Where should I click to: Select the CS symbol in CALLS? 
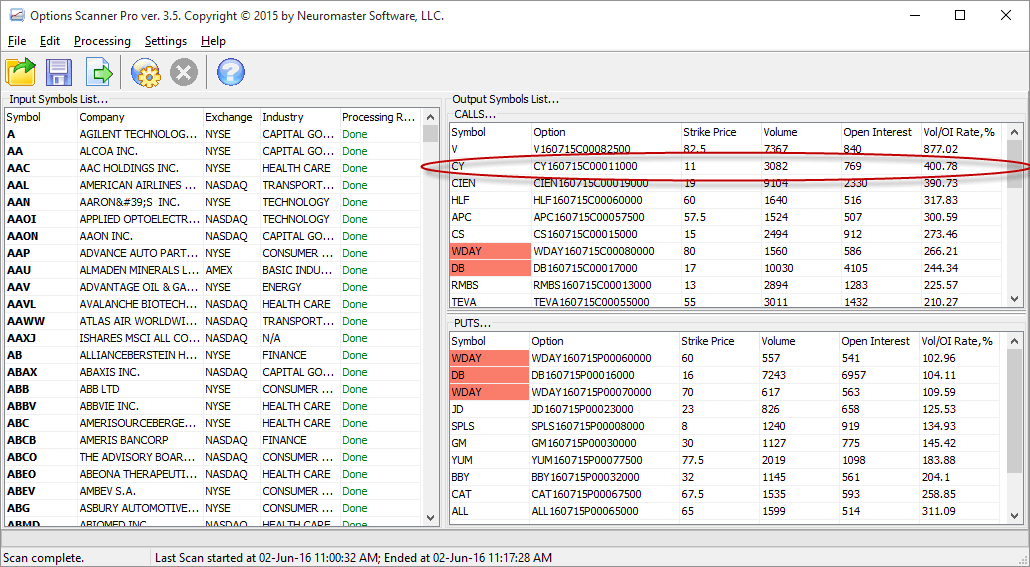pos(458,235)
